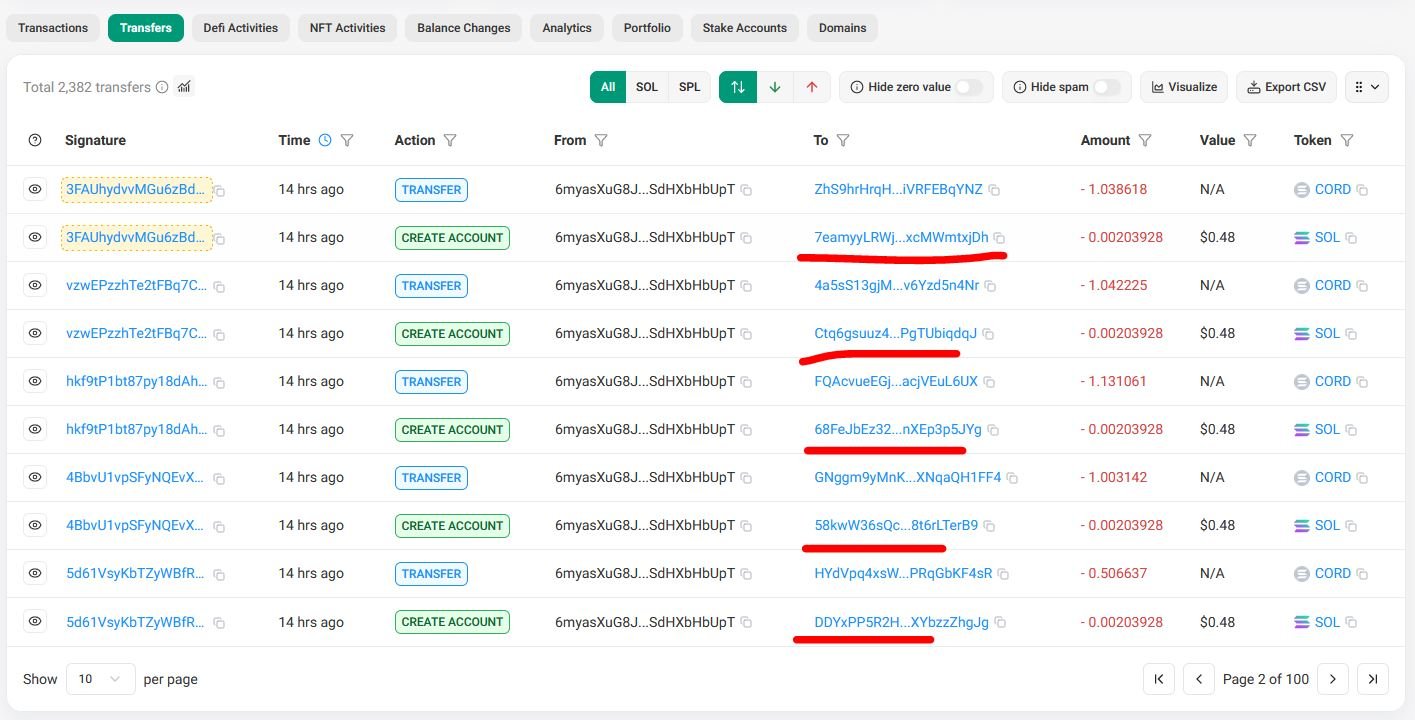Viewport: 1415px width, 720px height.
Task: Filter transfers by SPL tokens only
Action: click(x=689, y=87)
